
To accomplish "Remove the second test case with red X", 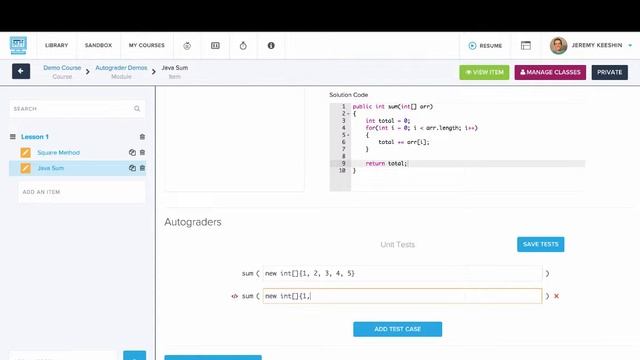I will 556,296.
